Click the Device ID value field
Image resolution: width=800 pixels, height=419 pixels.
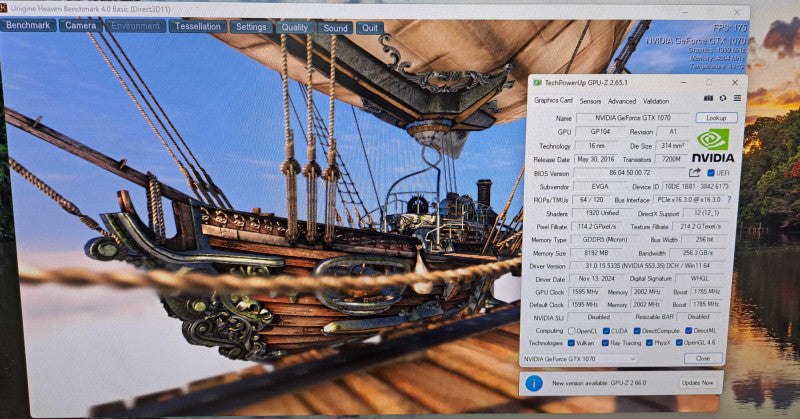(x=697, y=187)
